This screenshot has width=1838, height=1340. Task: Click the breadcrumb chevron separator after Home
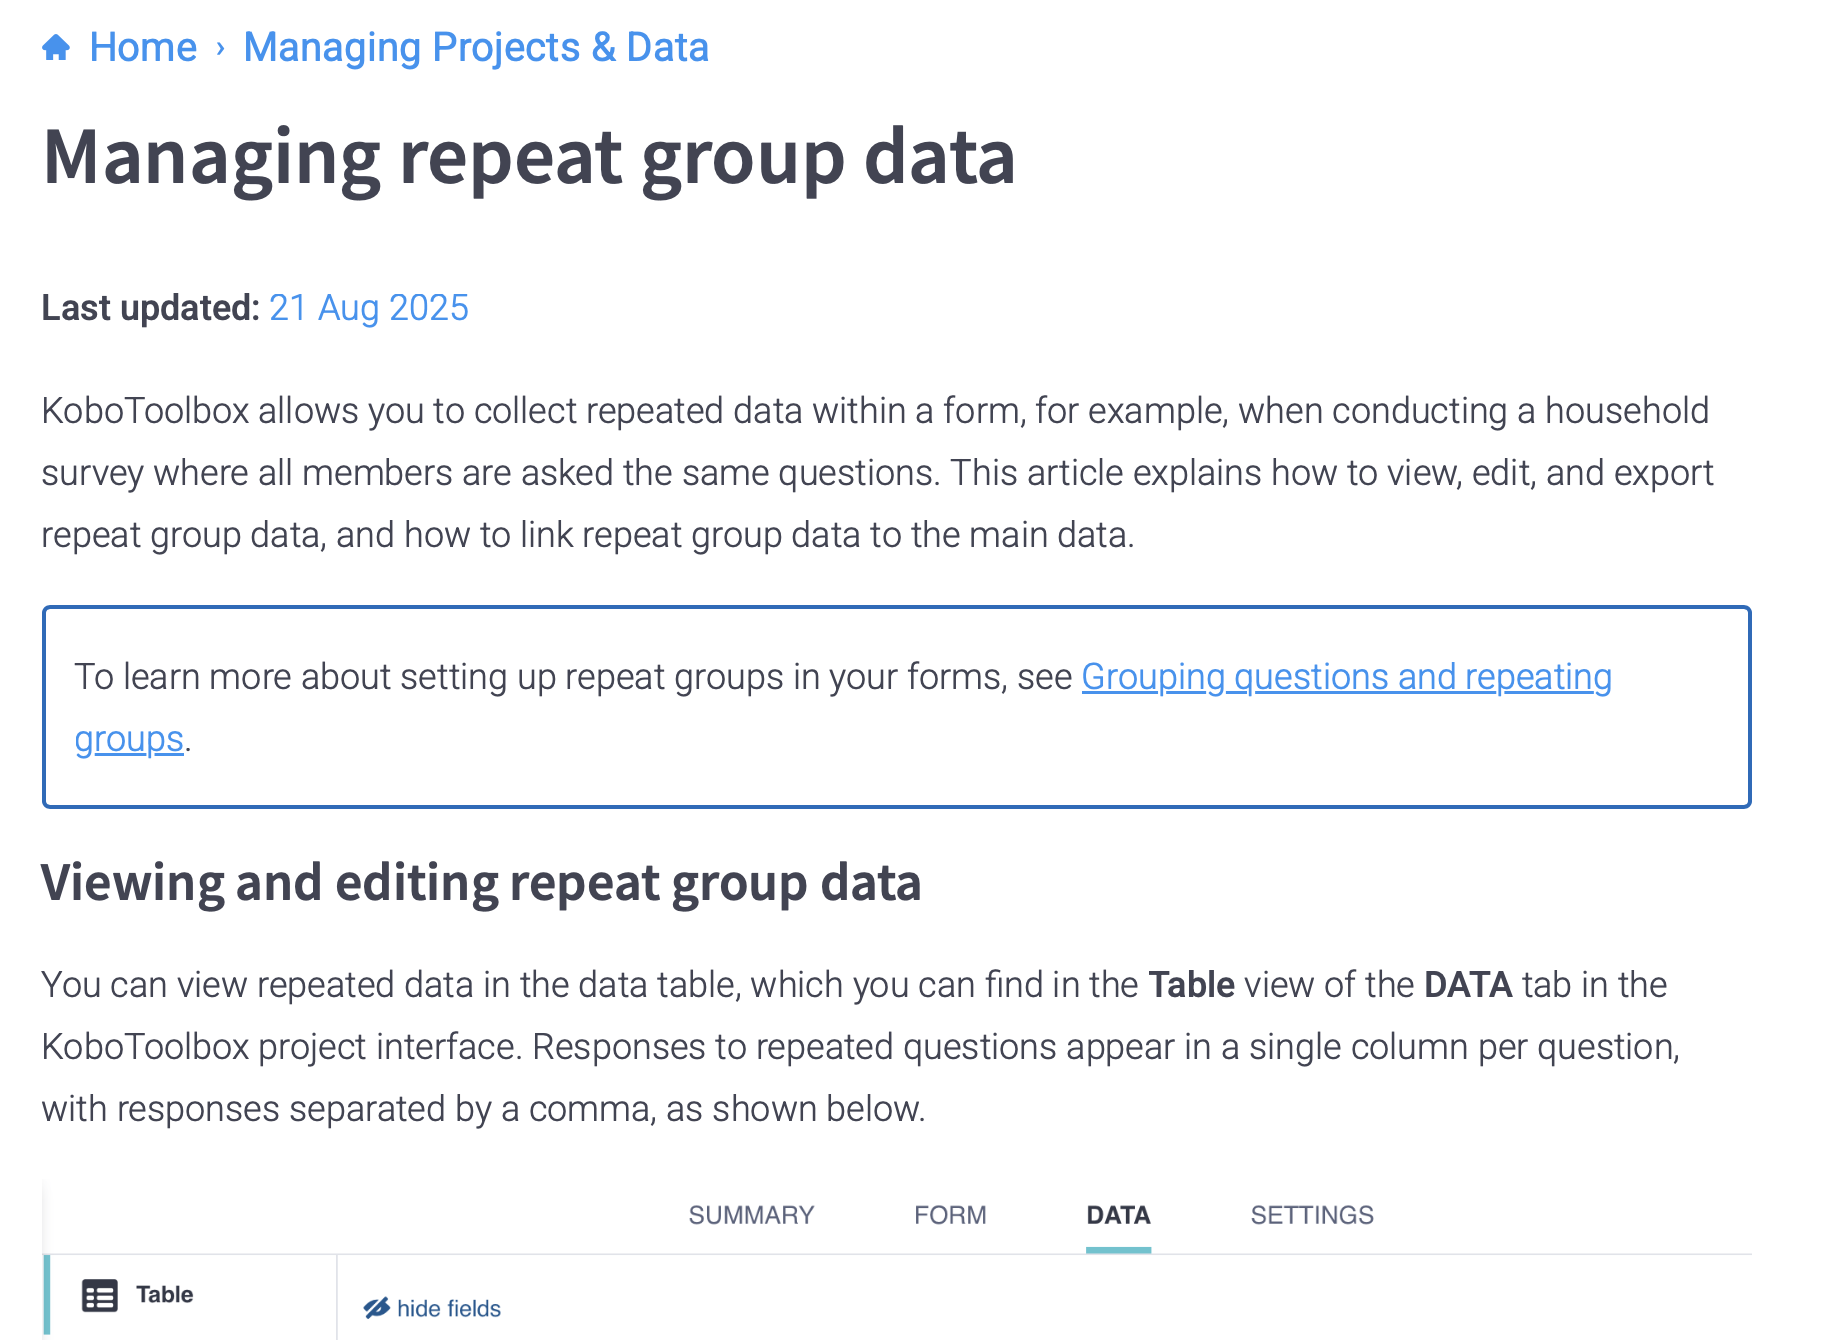(x=221, y=48)
